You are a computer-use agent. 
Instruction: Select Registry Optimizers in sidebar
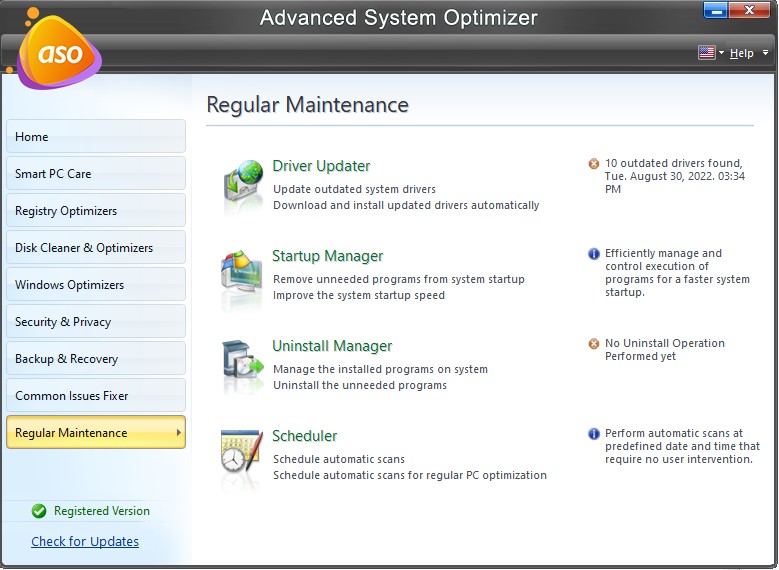96,210
